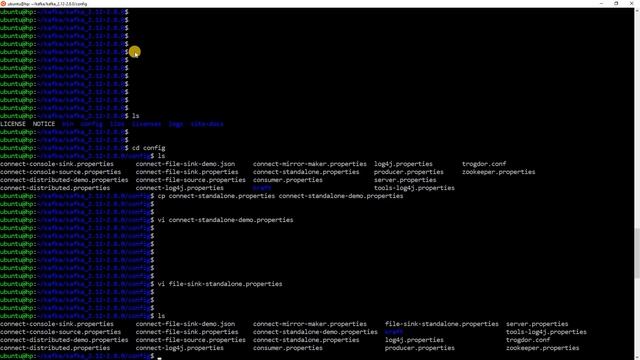Click the 'vi file-sink-standalone.properties' command
Viewport: 640px width, 360px height.
[x=220, y=284]
